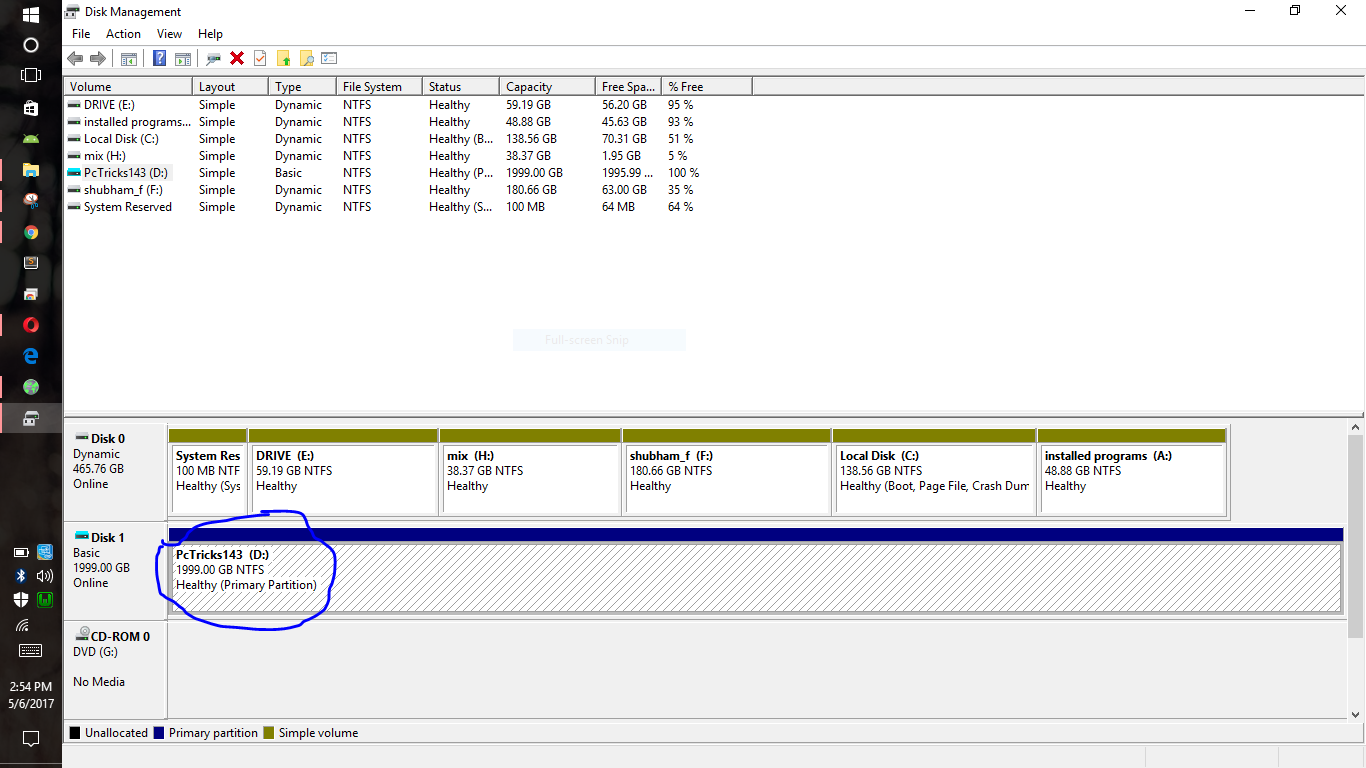Toggle the Show/Hide Action Pane toolbar button

coord(182,57)
